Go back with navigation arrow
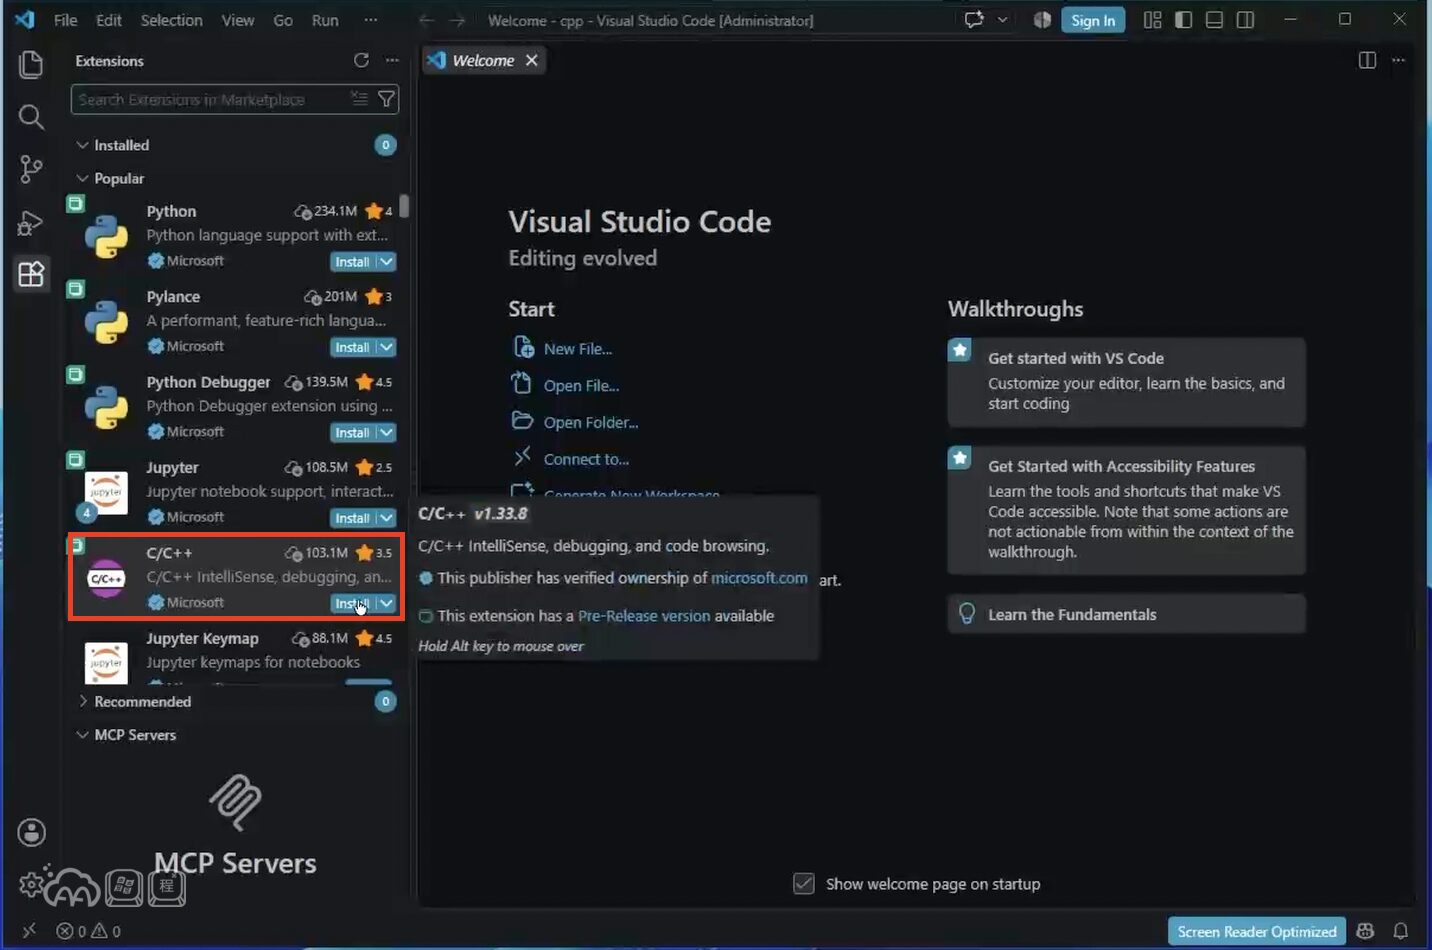This screenshot has height=950, width=1432. pos(426,20)
